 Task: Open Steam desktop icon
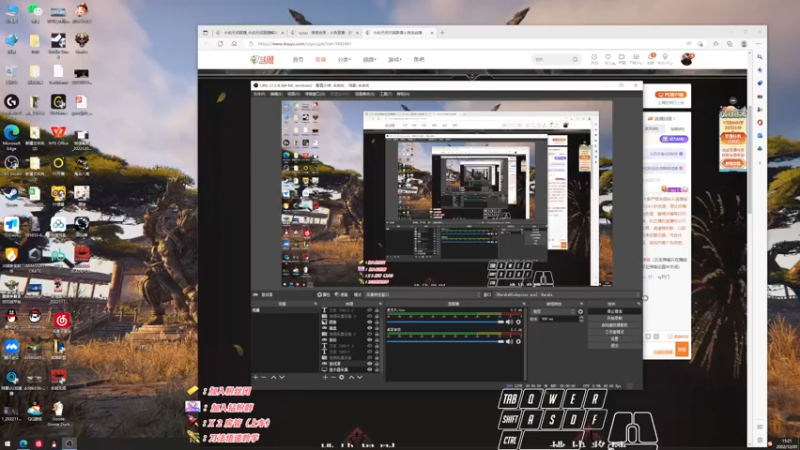pos(11,196)
